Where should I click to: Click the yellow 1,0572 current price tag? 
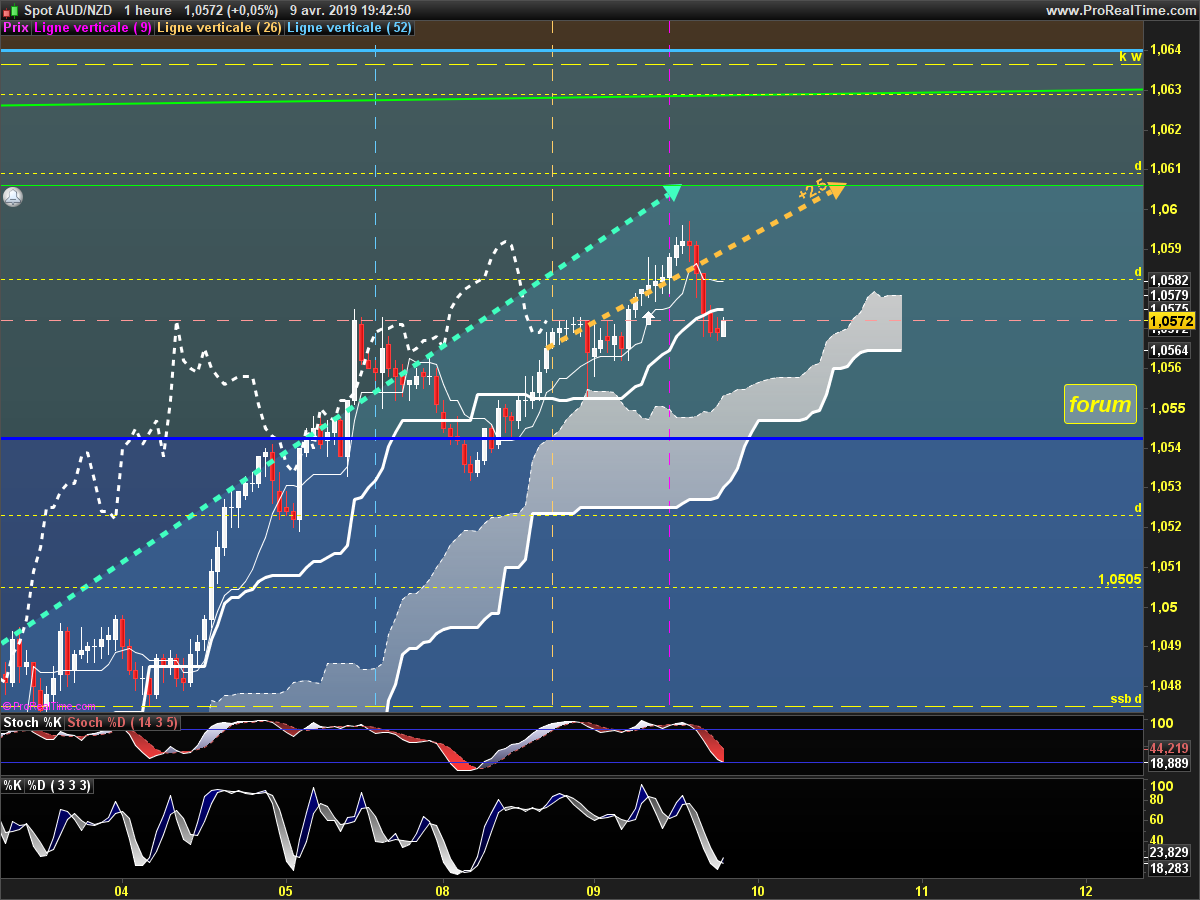pyautogui.click(x=1172, y=321)
